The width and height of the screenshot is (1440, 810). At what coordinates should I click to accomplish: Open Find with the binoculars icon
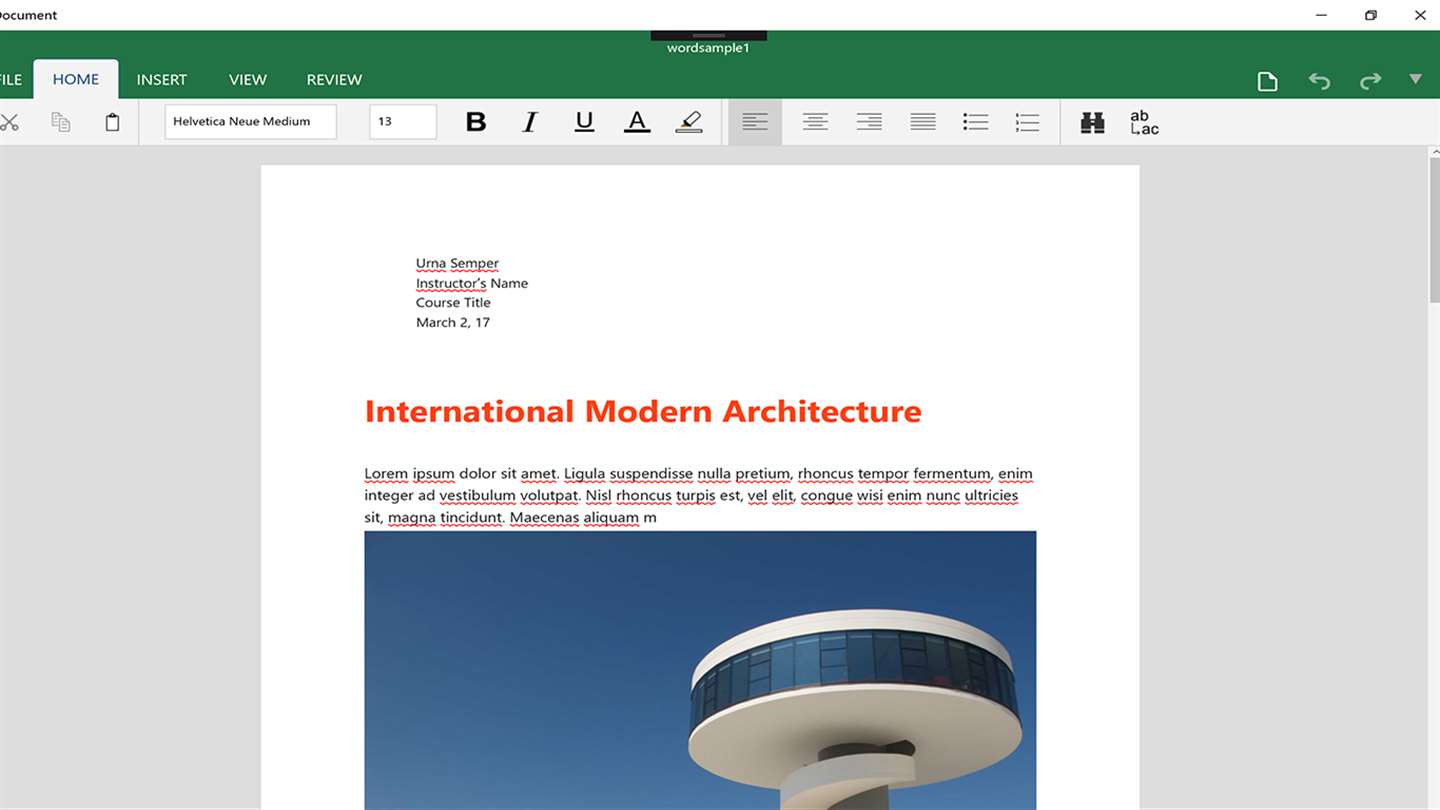pos(1093,122)
